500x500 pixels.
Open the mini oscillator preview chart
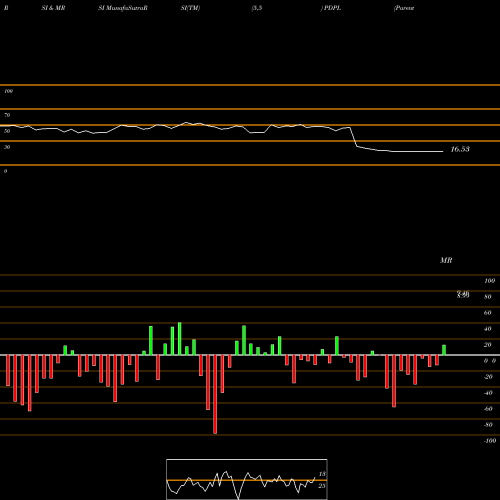click(x=247, y=479)
